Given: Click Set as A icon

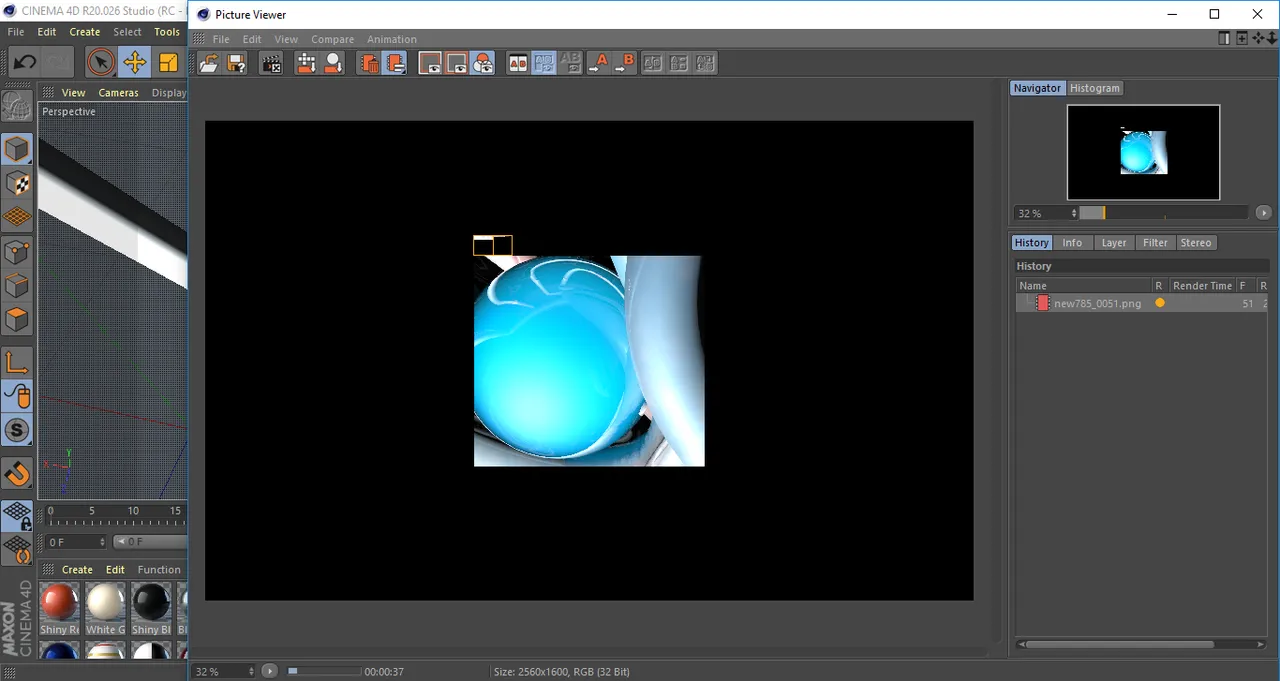Looking at the screenshot, I should pyautogui.click(x=598, y=63).
